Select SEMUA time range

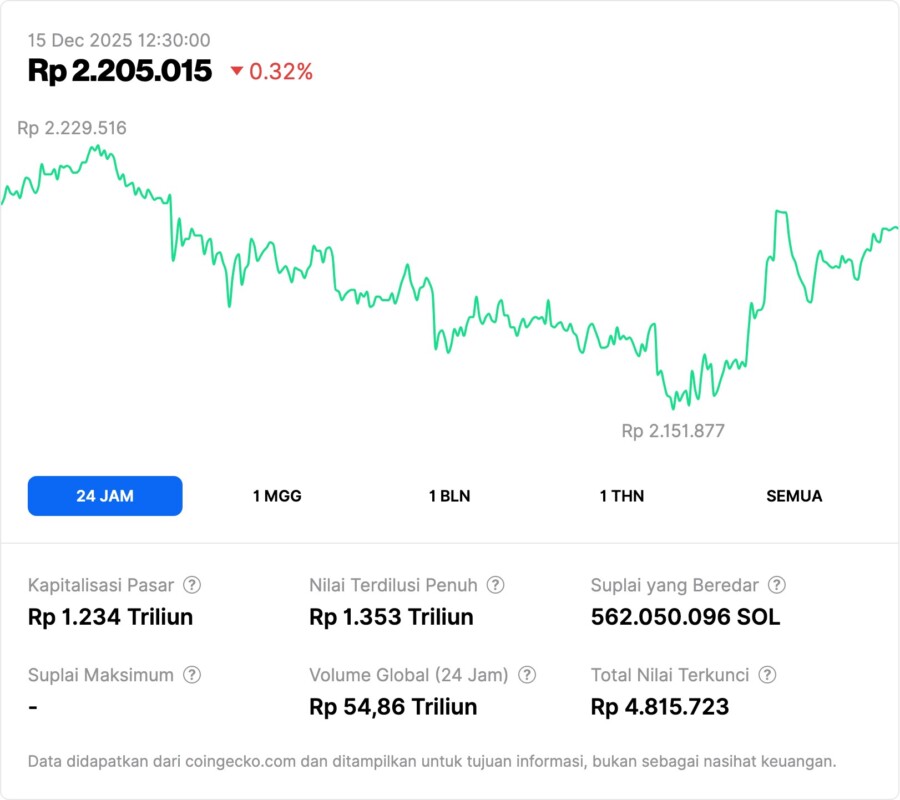(794, 496)
